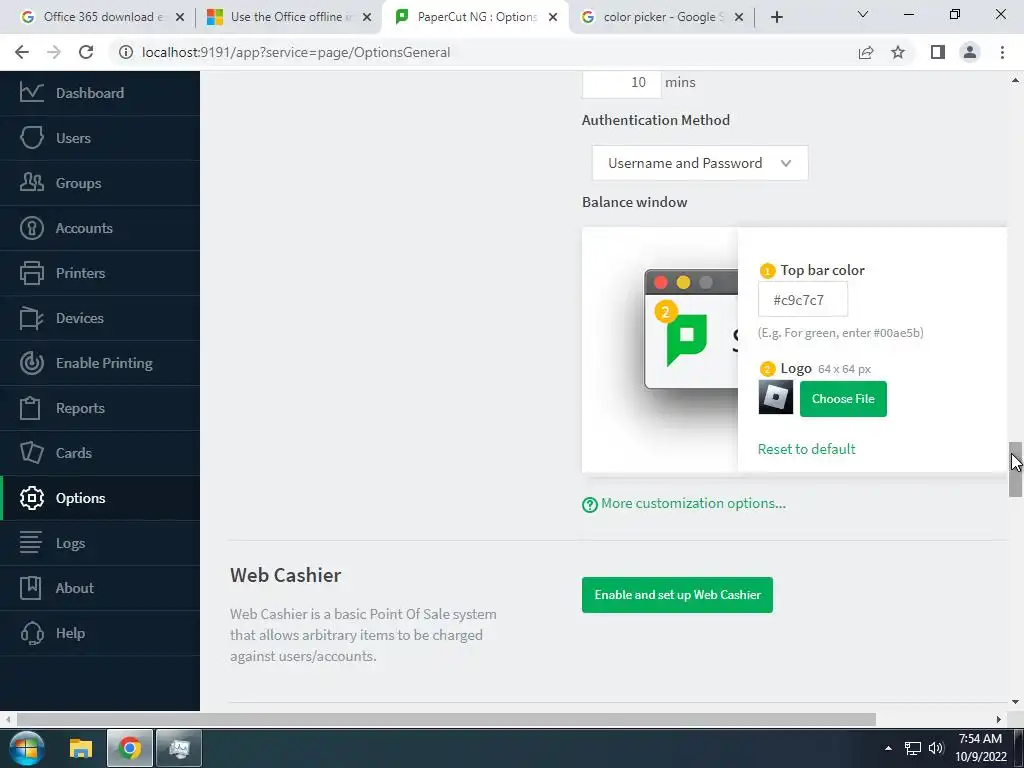This screenshot has width=1024, height=768.
Task: Click the Help headset icon
Action: point(31,633)
